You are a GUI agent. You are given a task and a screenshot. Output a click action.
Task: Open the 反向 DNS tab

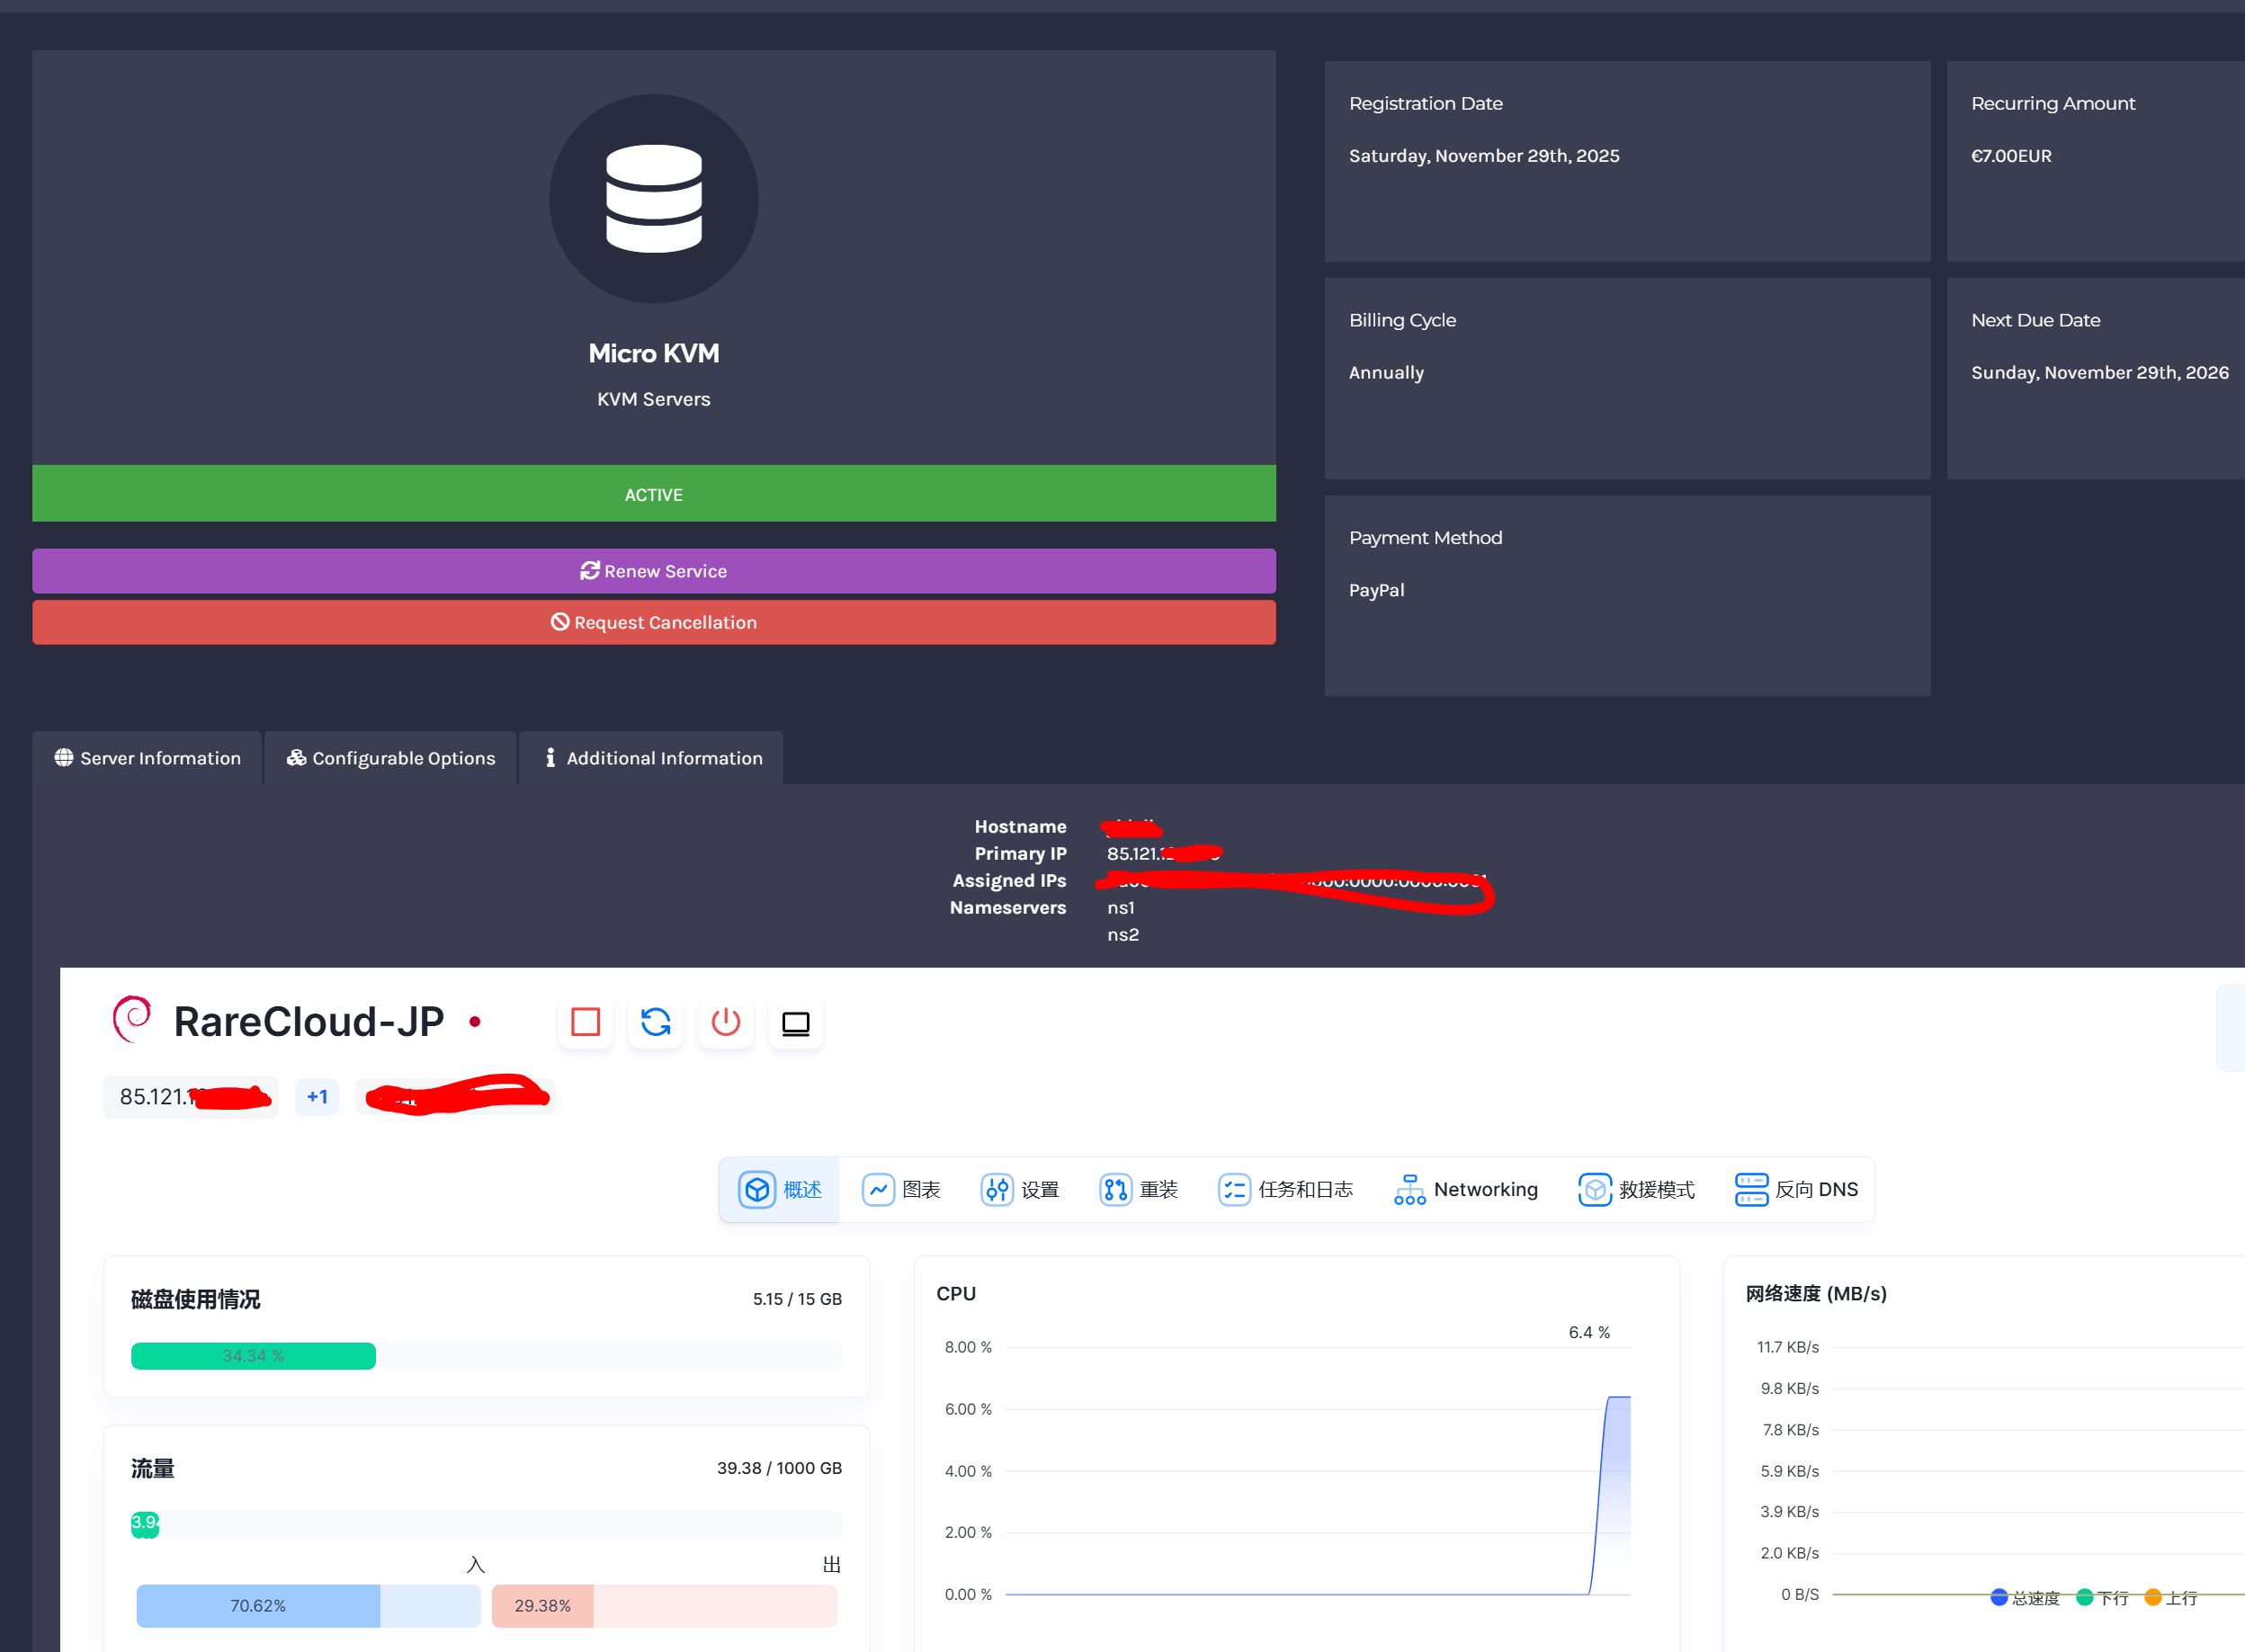pyautogui.click(x=1796, y=1189)
